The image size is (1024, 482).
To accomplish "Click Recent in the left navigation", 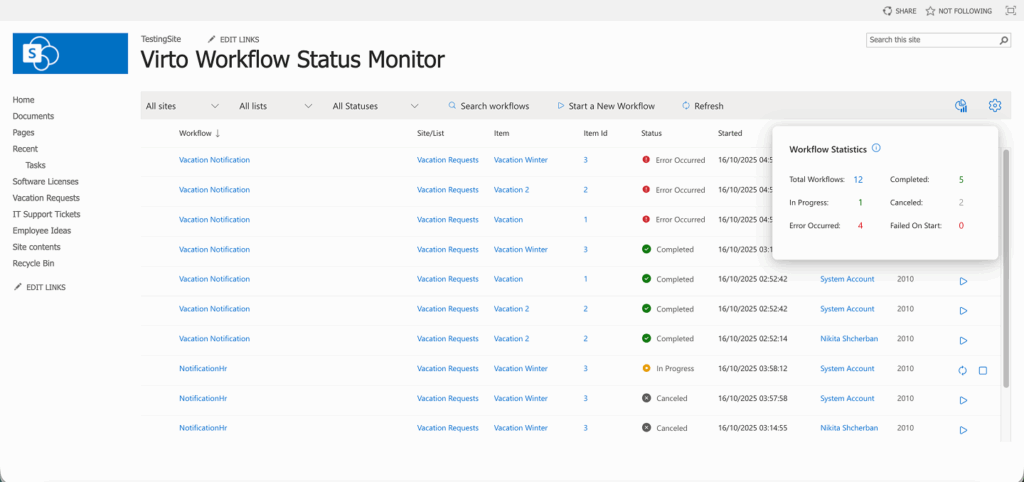I will point(25,149).
